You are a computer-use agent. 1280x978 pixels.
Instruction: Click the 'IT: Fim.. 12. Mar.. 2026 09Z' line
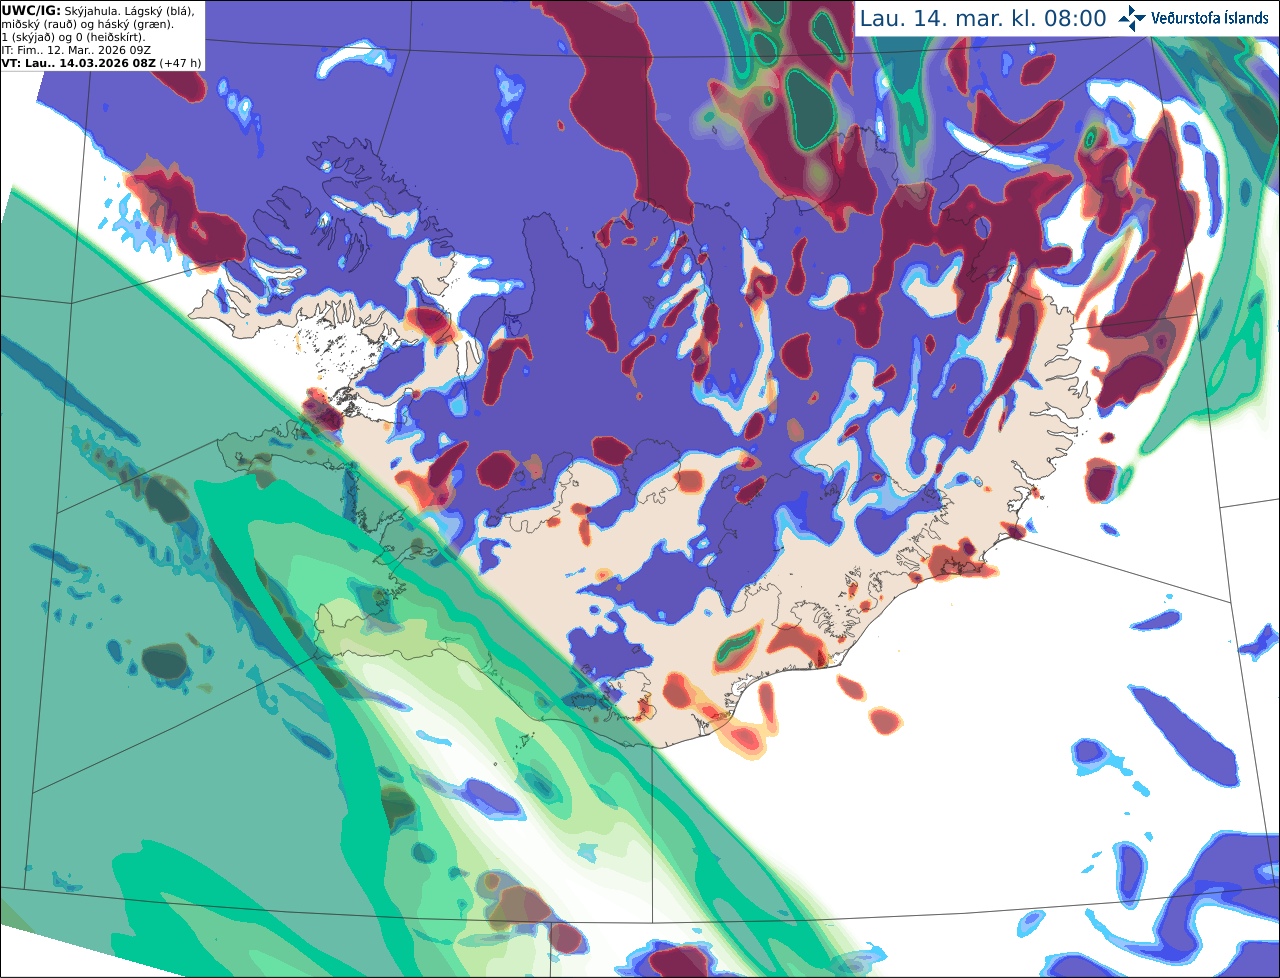pyautogui.click(x=76, y=50)
